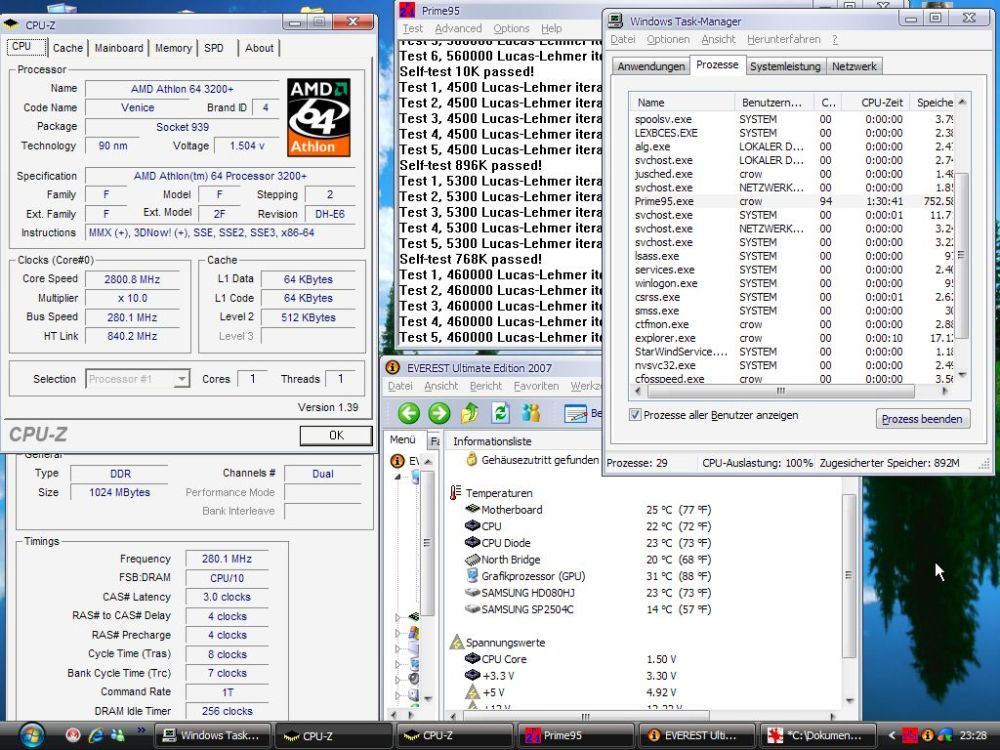Open EVEREST Favoriten menu
The height and width of the screenshot is (750, 1000).
[x=536, y=386]
